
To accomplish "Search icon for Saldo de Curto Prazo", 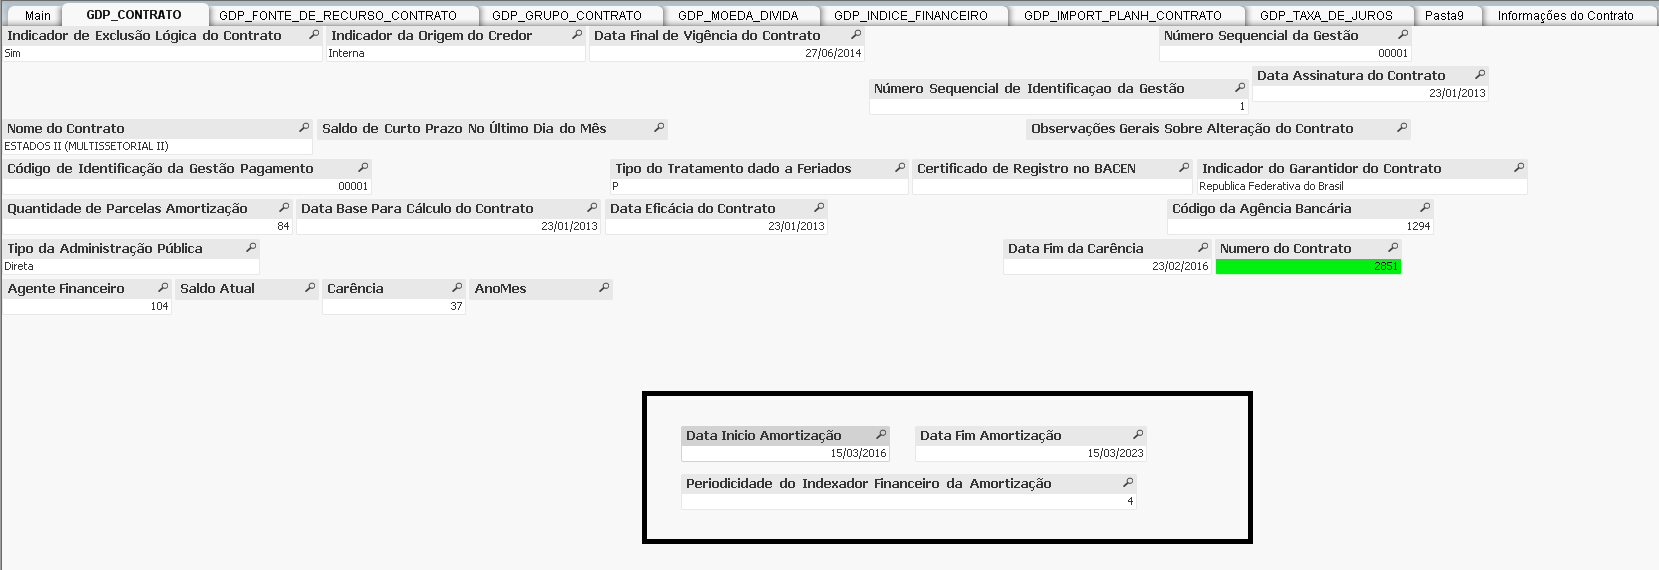I will tap(659, 128).
